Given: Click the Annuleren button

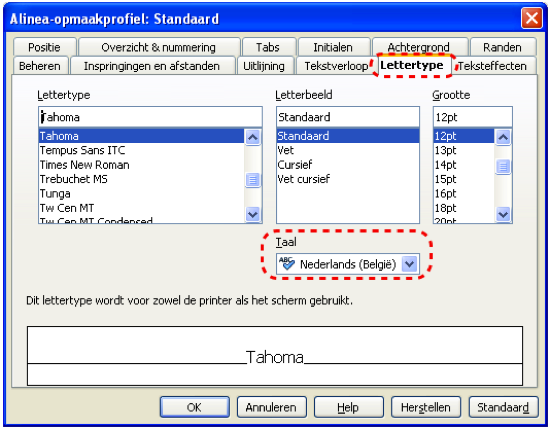Looking at the screenshot, I should tap(271, 407).
